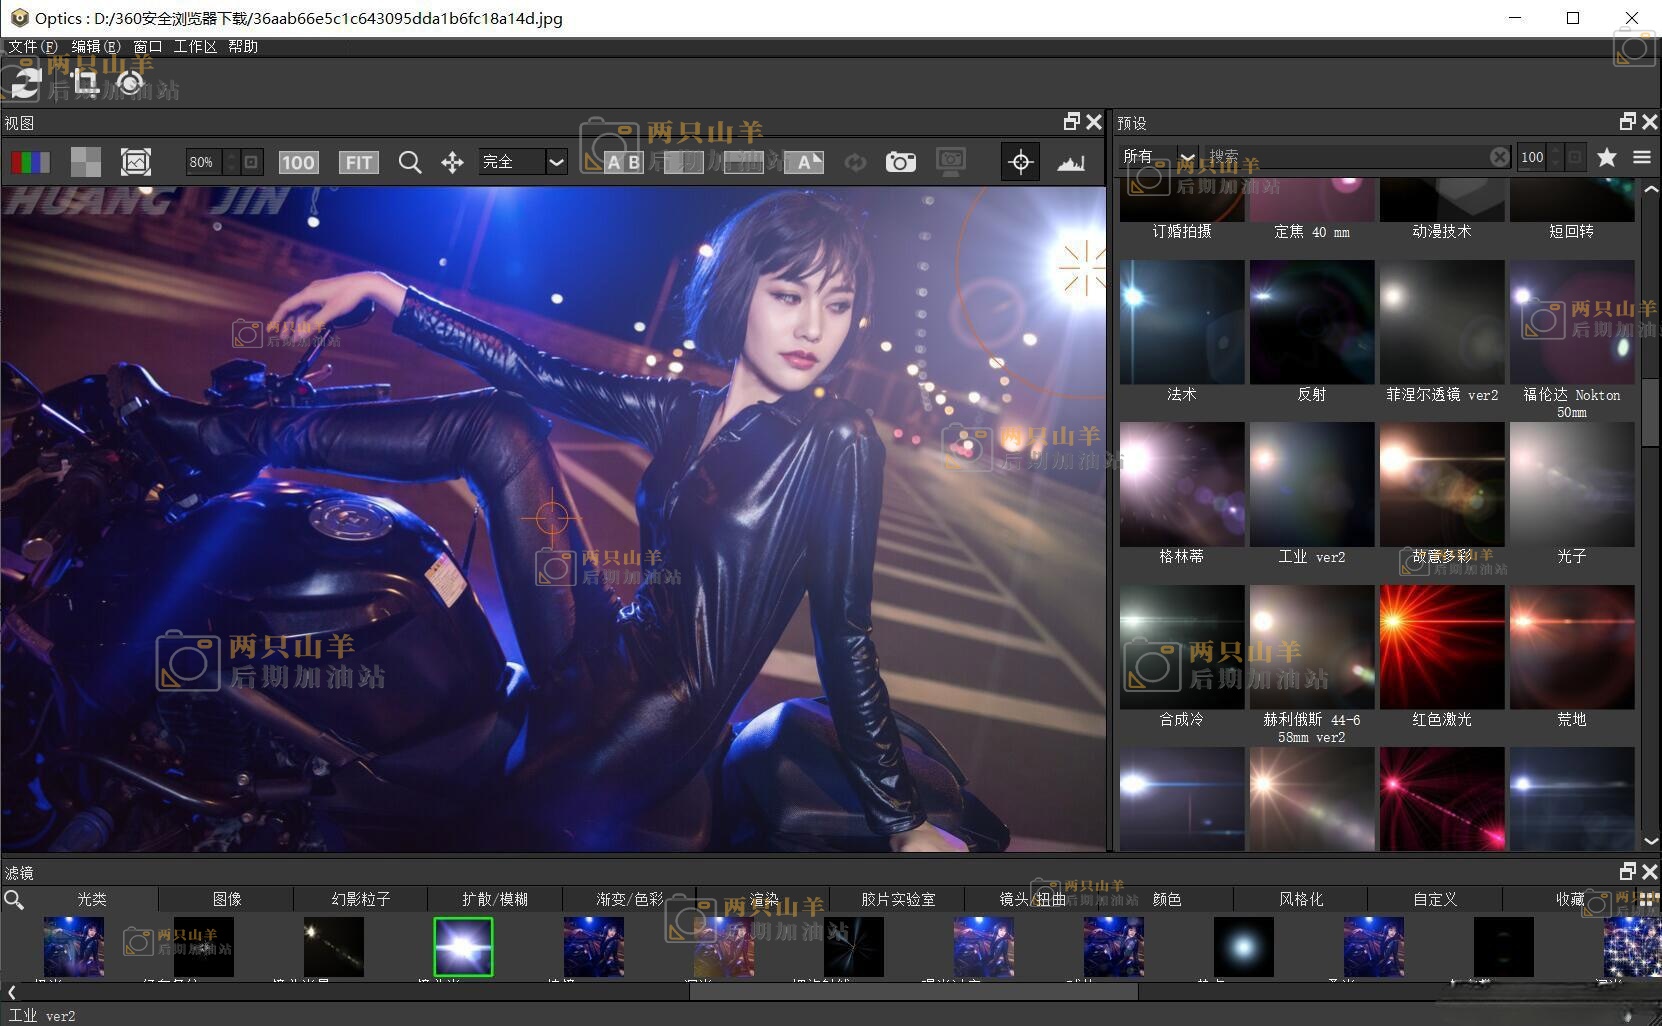Viewport: 1662px width, 1026px height.
Task: Click the favorites star in presets
Action: coord(1607,157)
